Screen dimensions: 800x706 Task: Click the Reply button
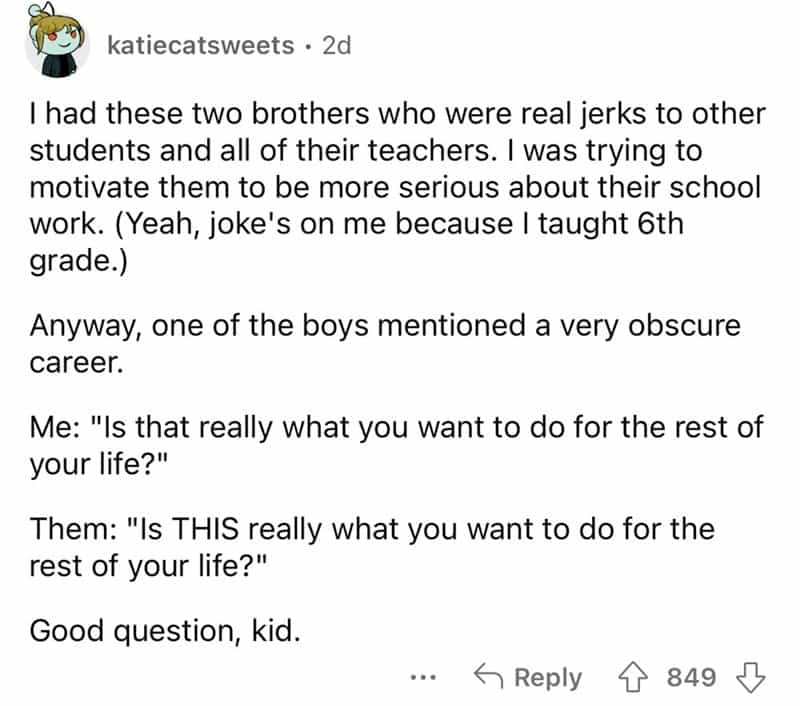(529, 677)
